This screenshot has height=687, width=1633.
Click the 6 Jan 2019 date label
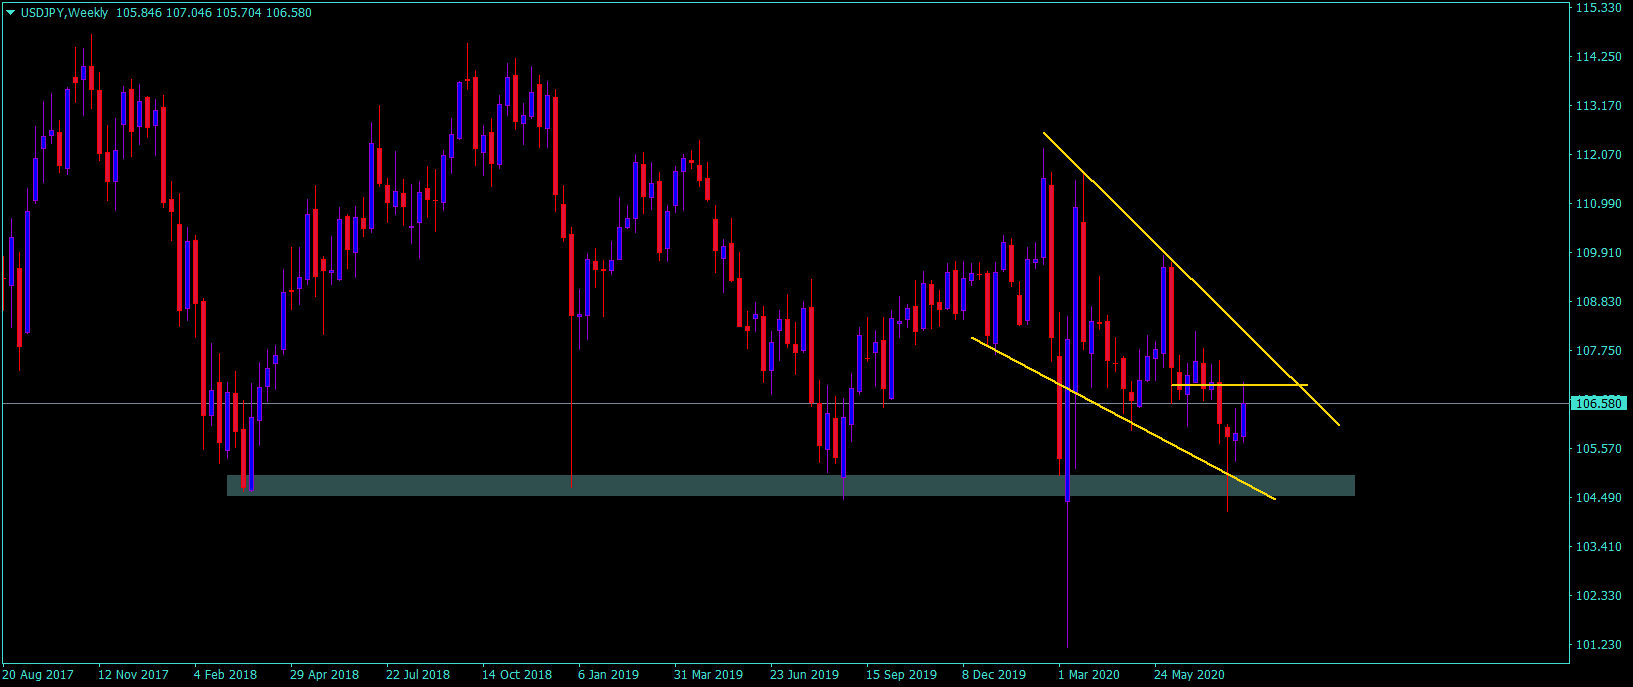click(608, 675)
